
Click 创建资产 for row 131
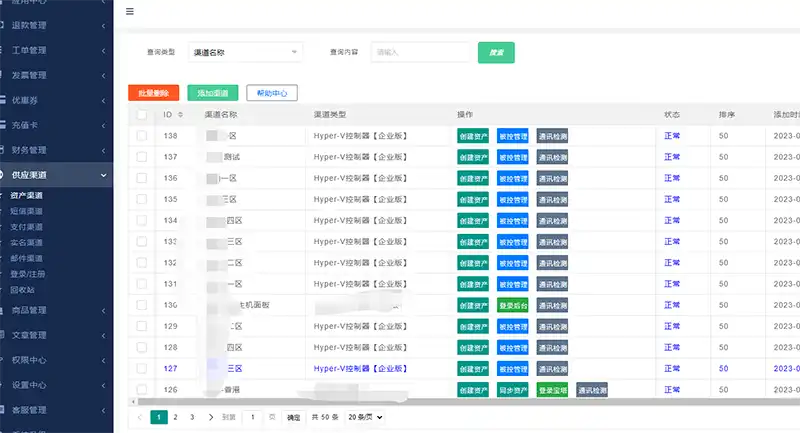pos(473,285)
